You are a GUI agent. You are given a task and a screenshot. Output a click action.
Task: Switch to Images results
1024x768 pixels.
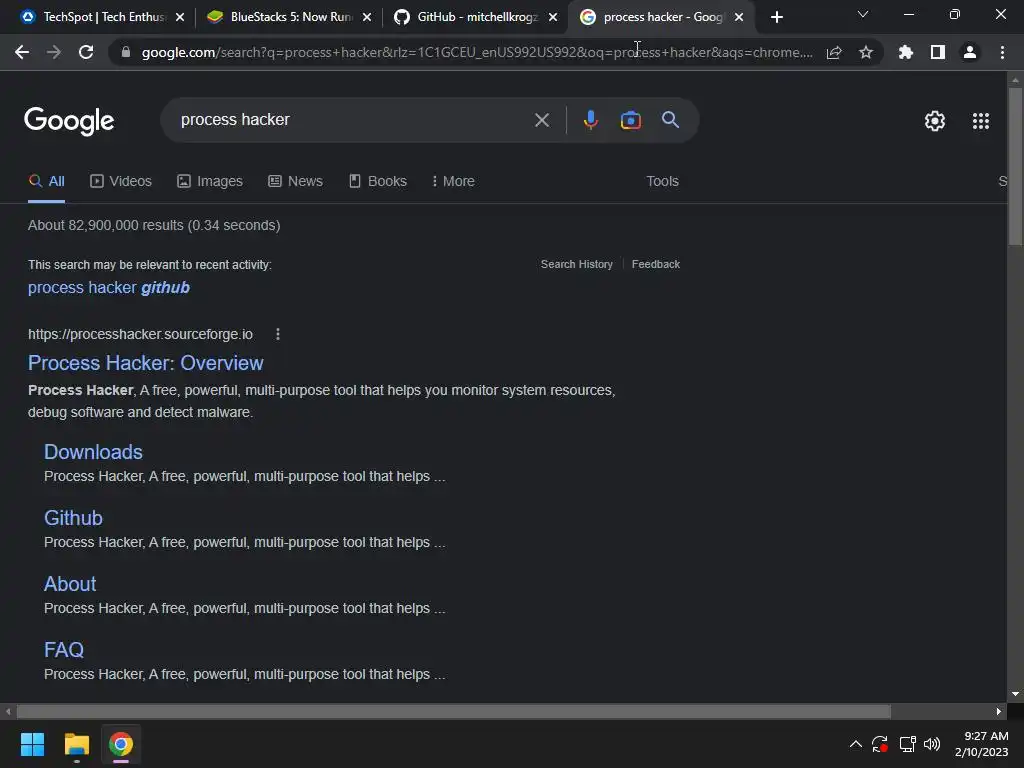[210, 182]
